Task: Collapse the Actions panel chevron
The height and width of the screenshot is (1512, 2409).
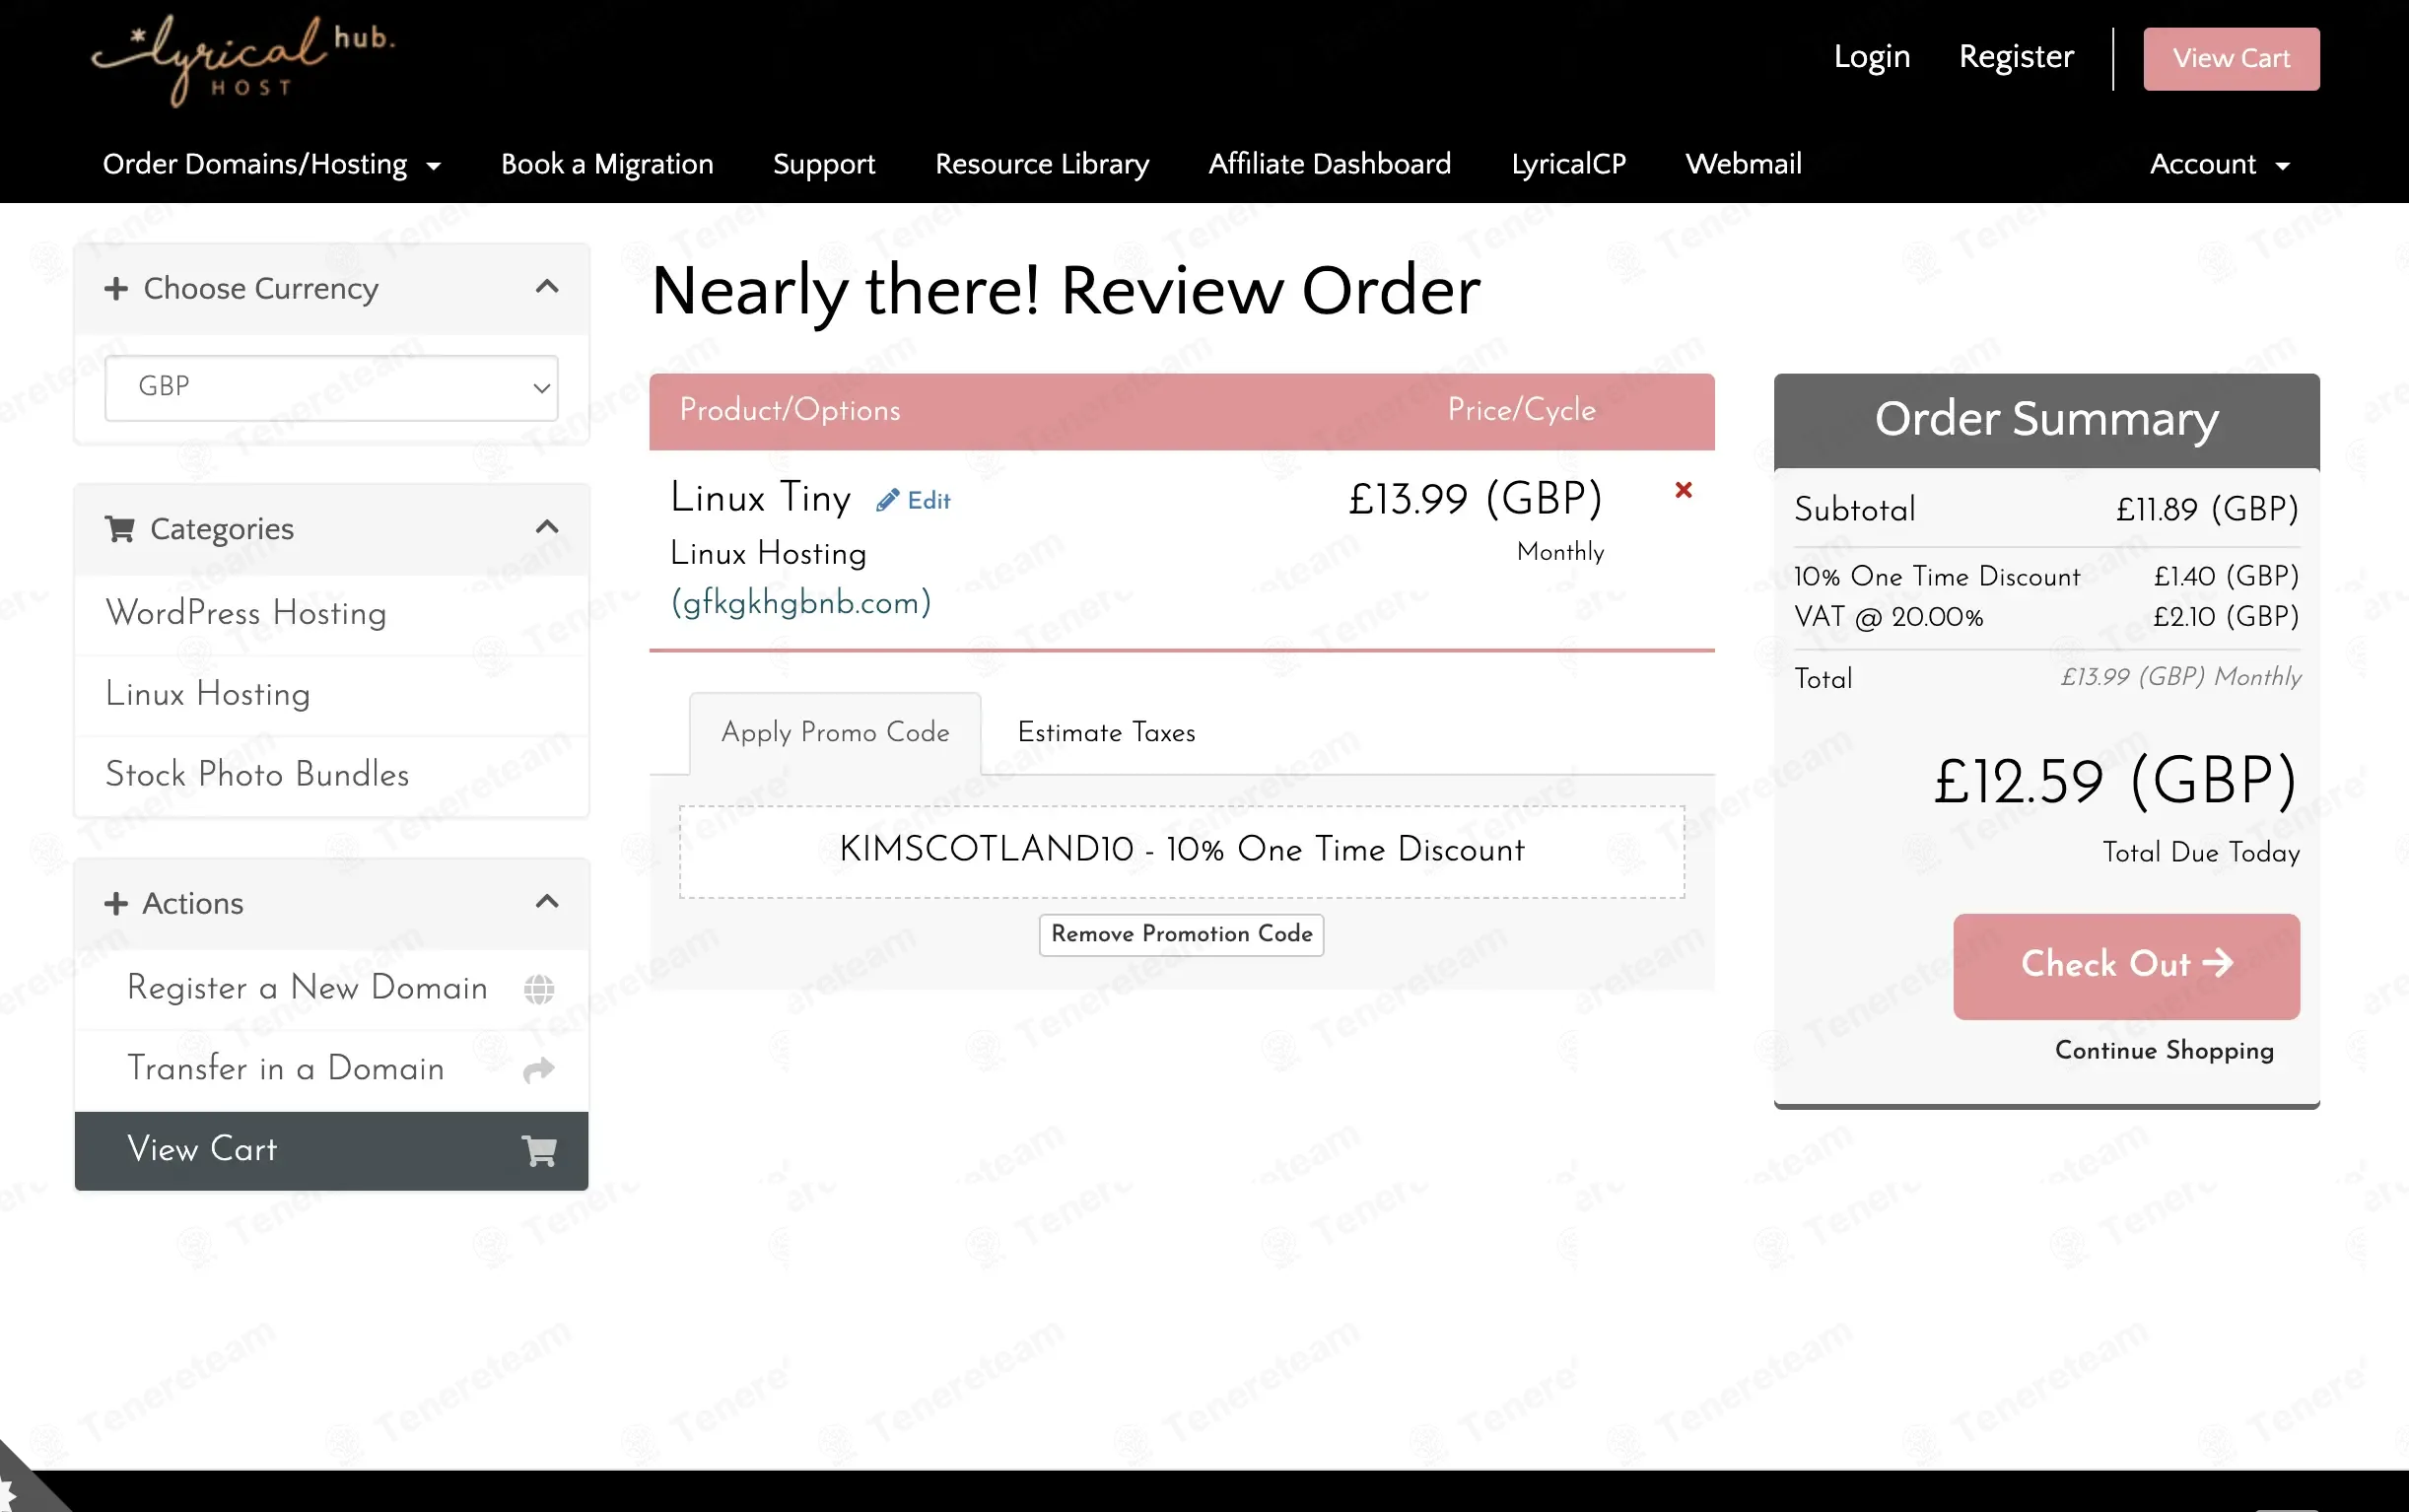Action: pos(547,902)
